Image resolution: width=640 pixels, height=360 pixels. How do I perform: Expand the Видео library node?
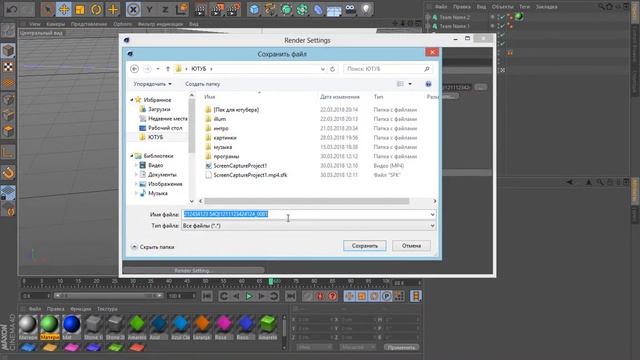coord(136,165)
